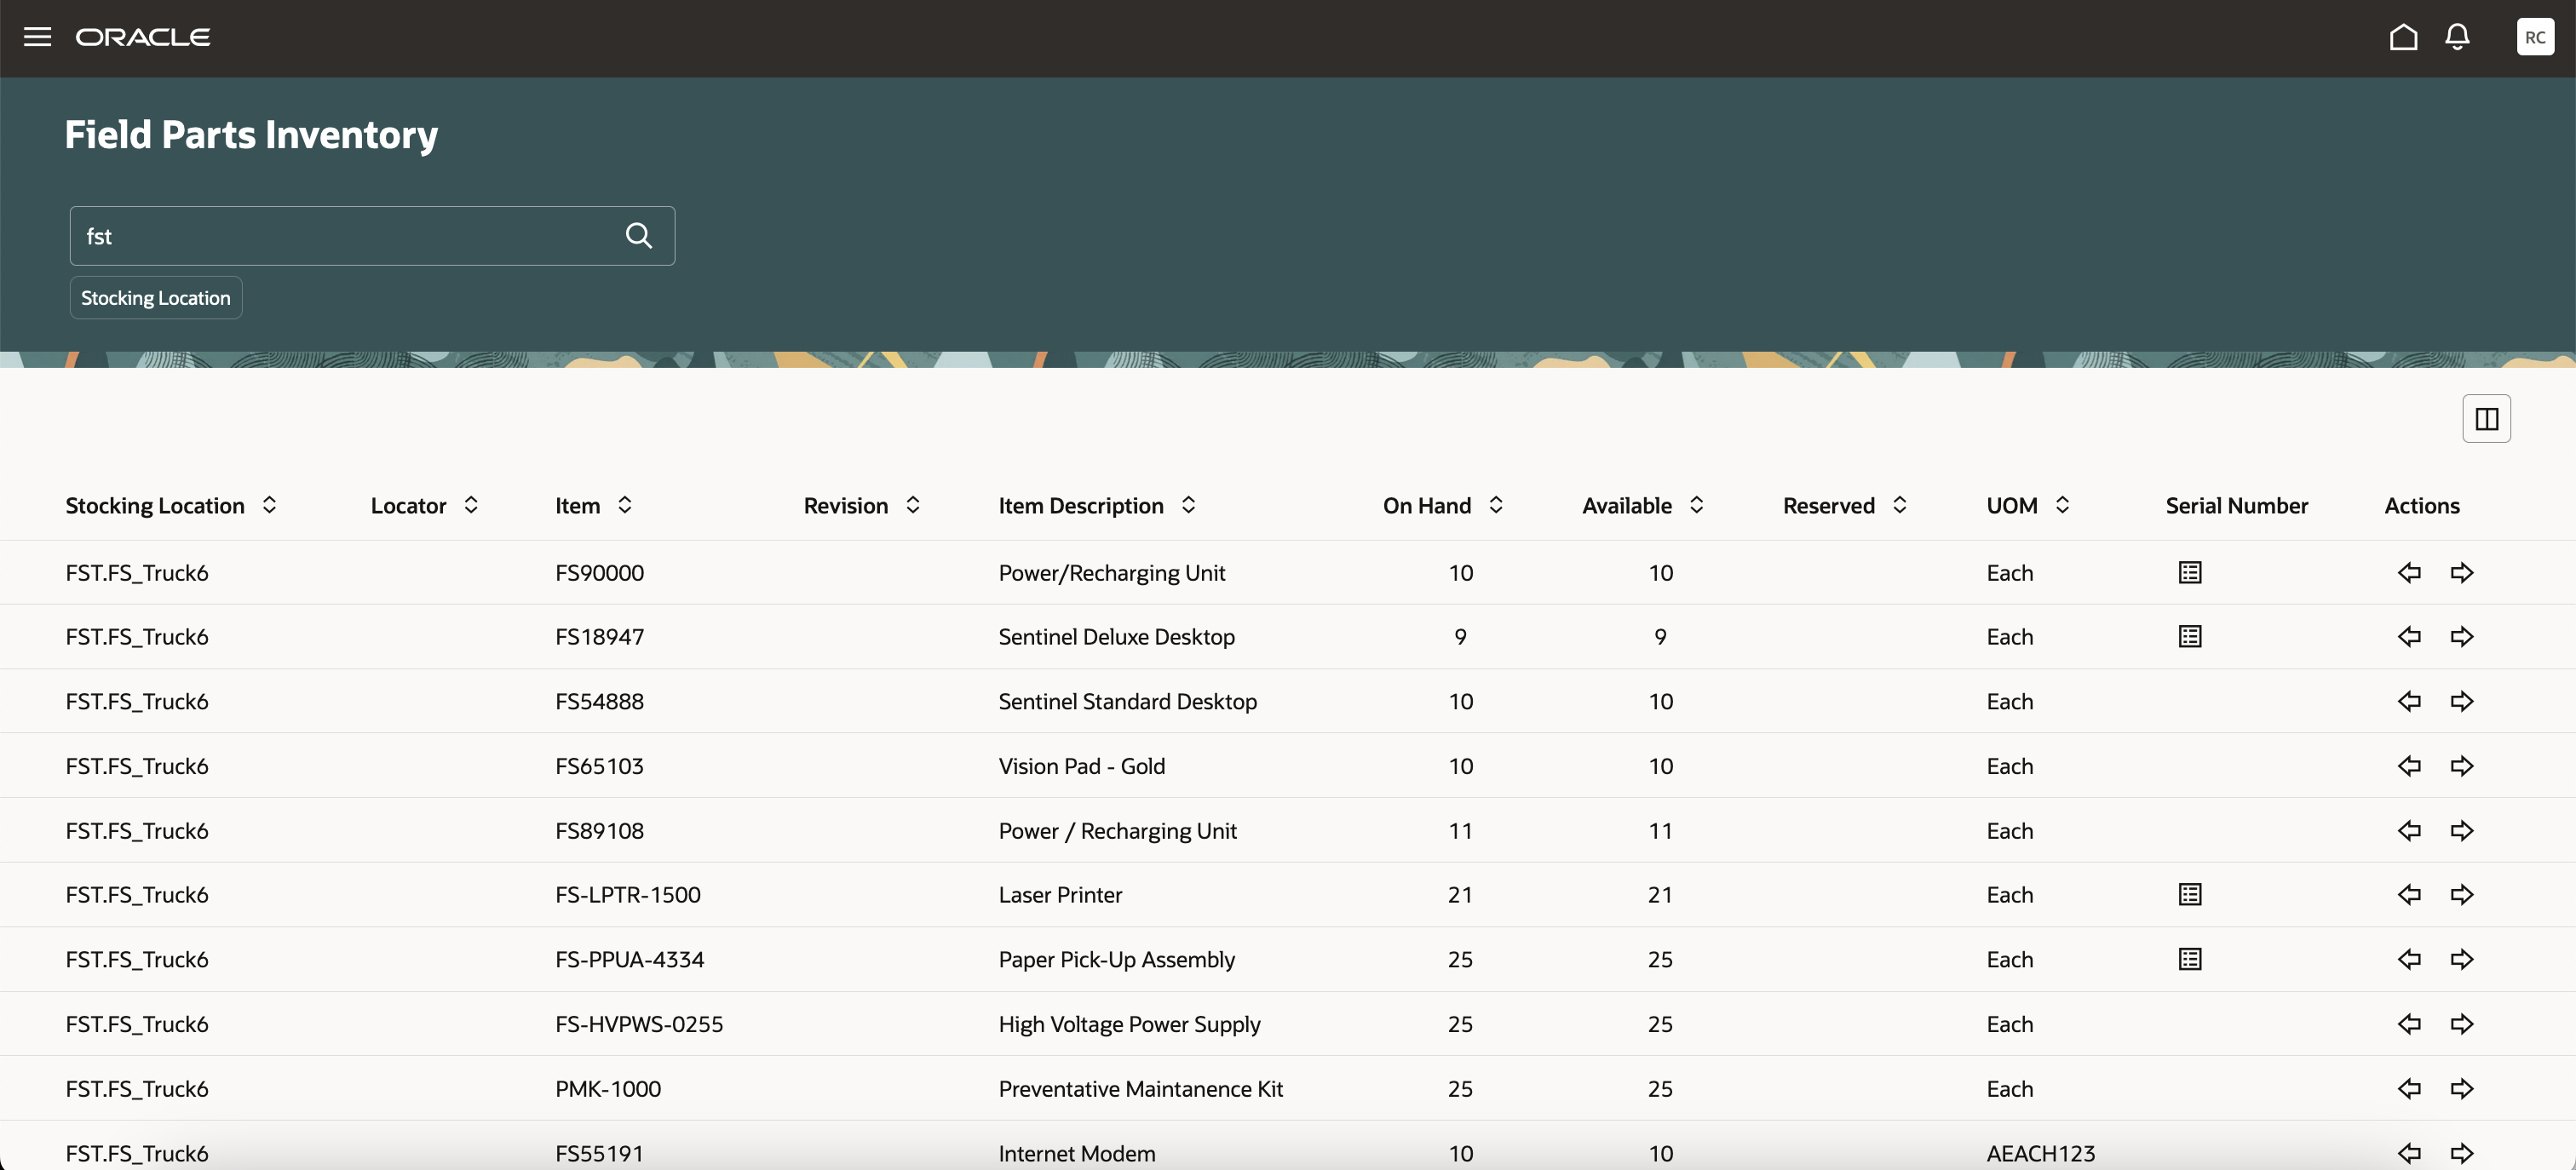
Task: Sort by On Hand quantity
Action: tap(1495, 505)
